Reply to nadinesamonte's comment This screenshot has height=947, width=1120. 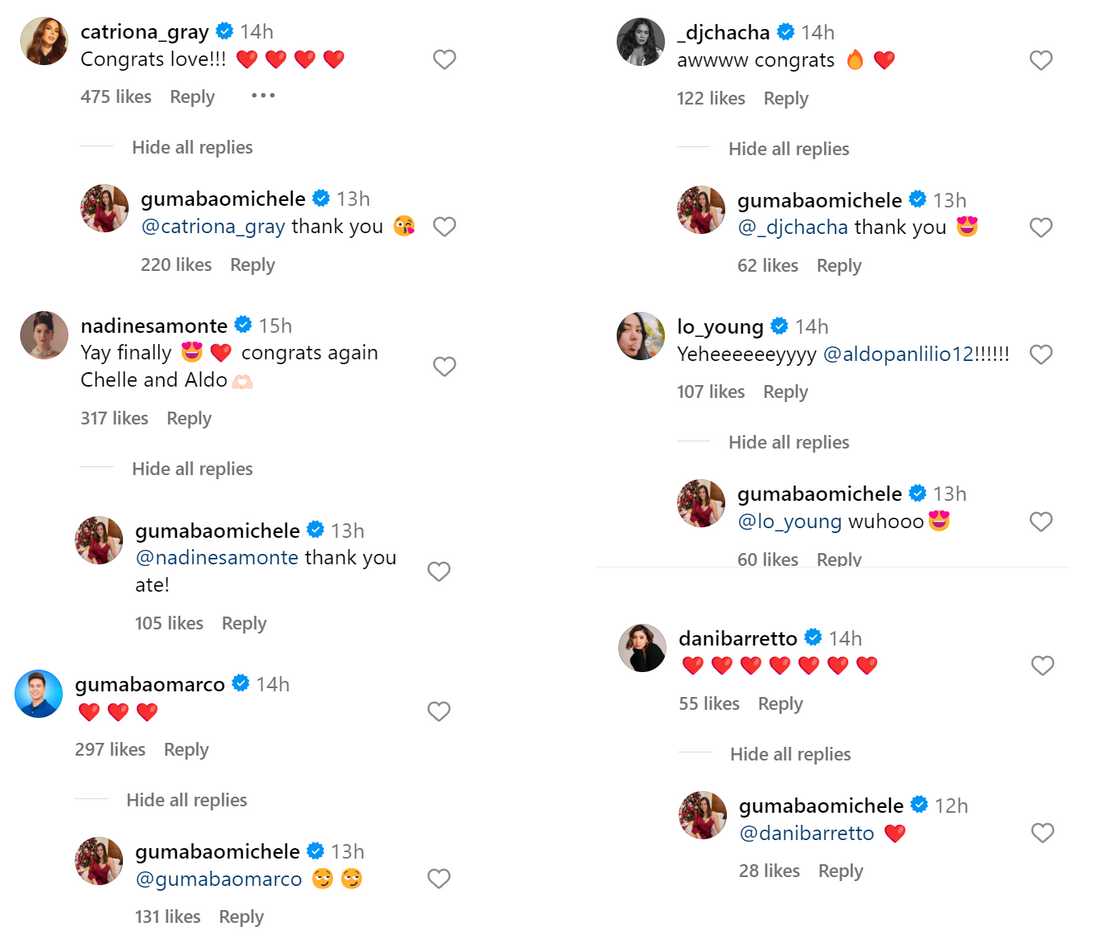pos(189,418)
